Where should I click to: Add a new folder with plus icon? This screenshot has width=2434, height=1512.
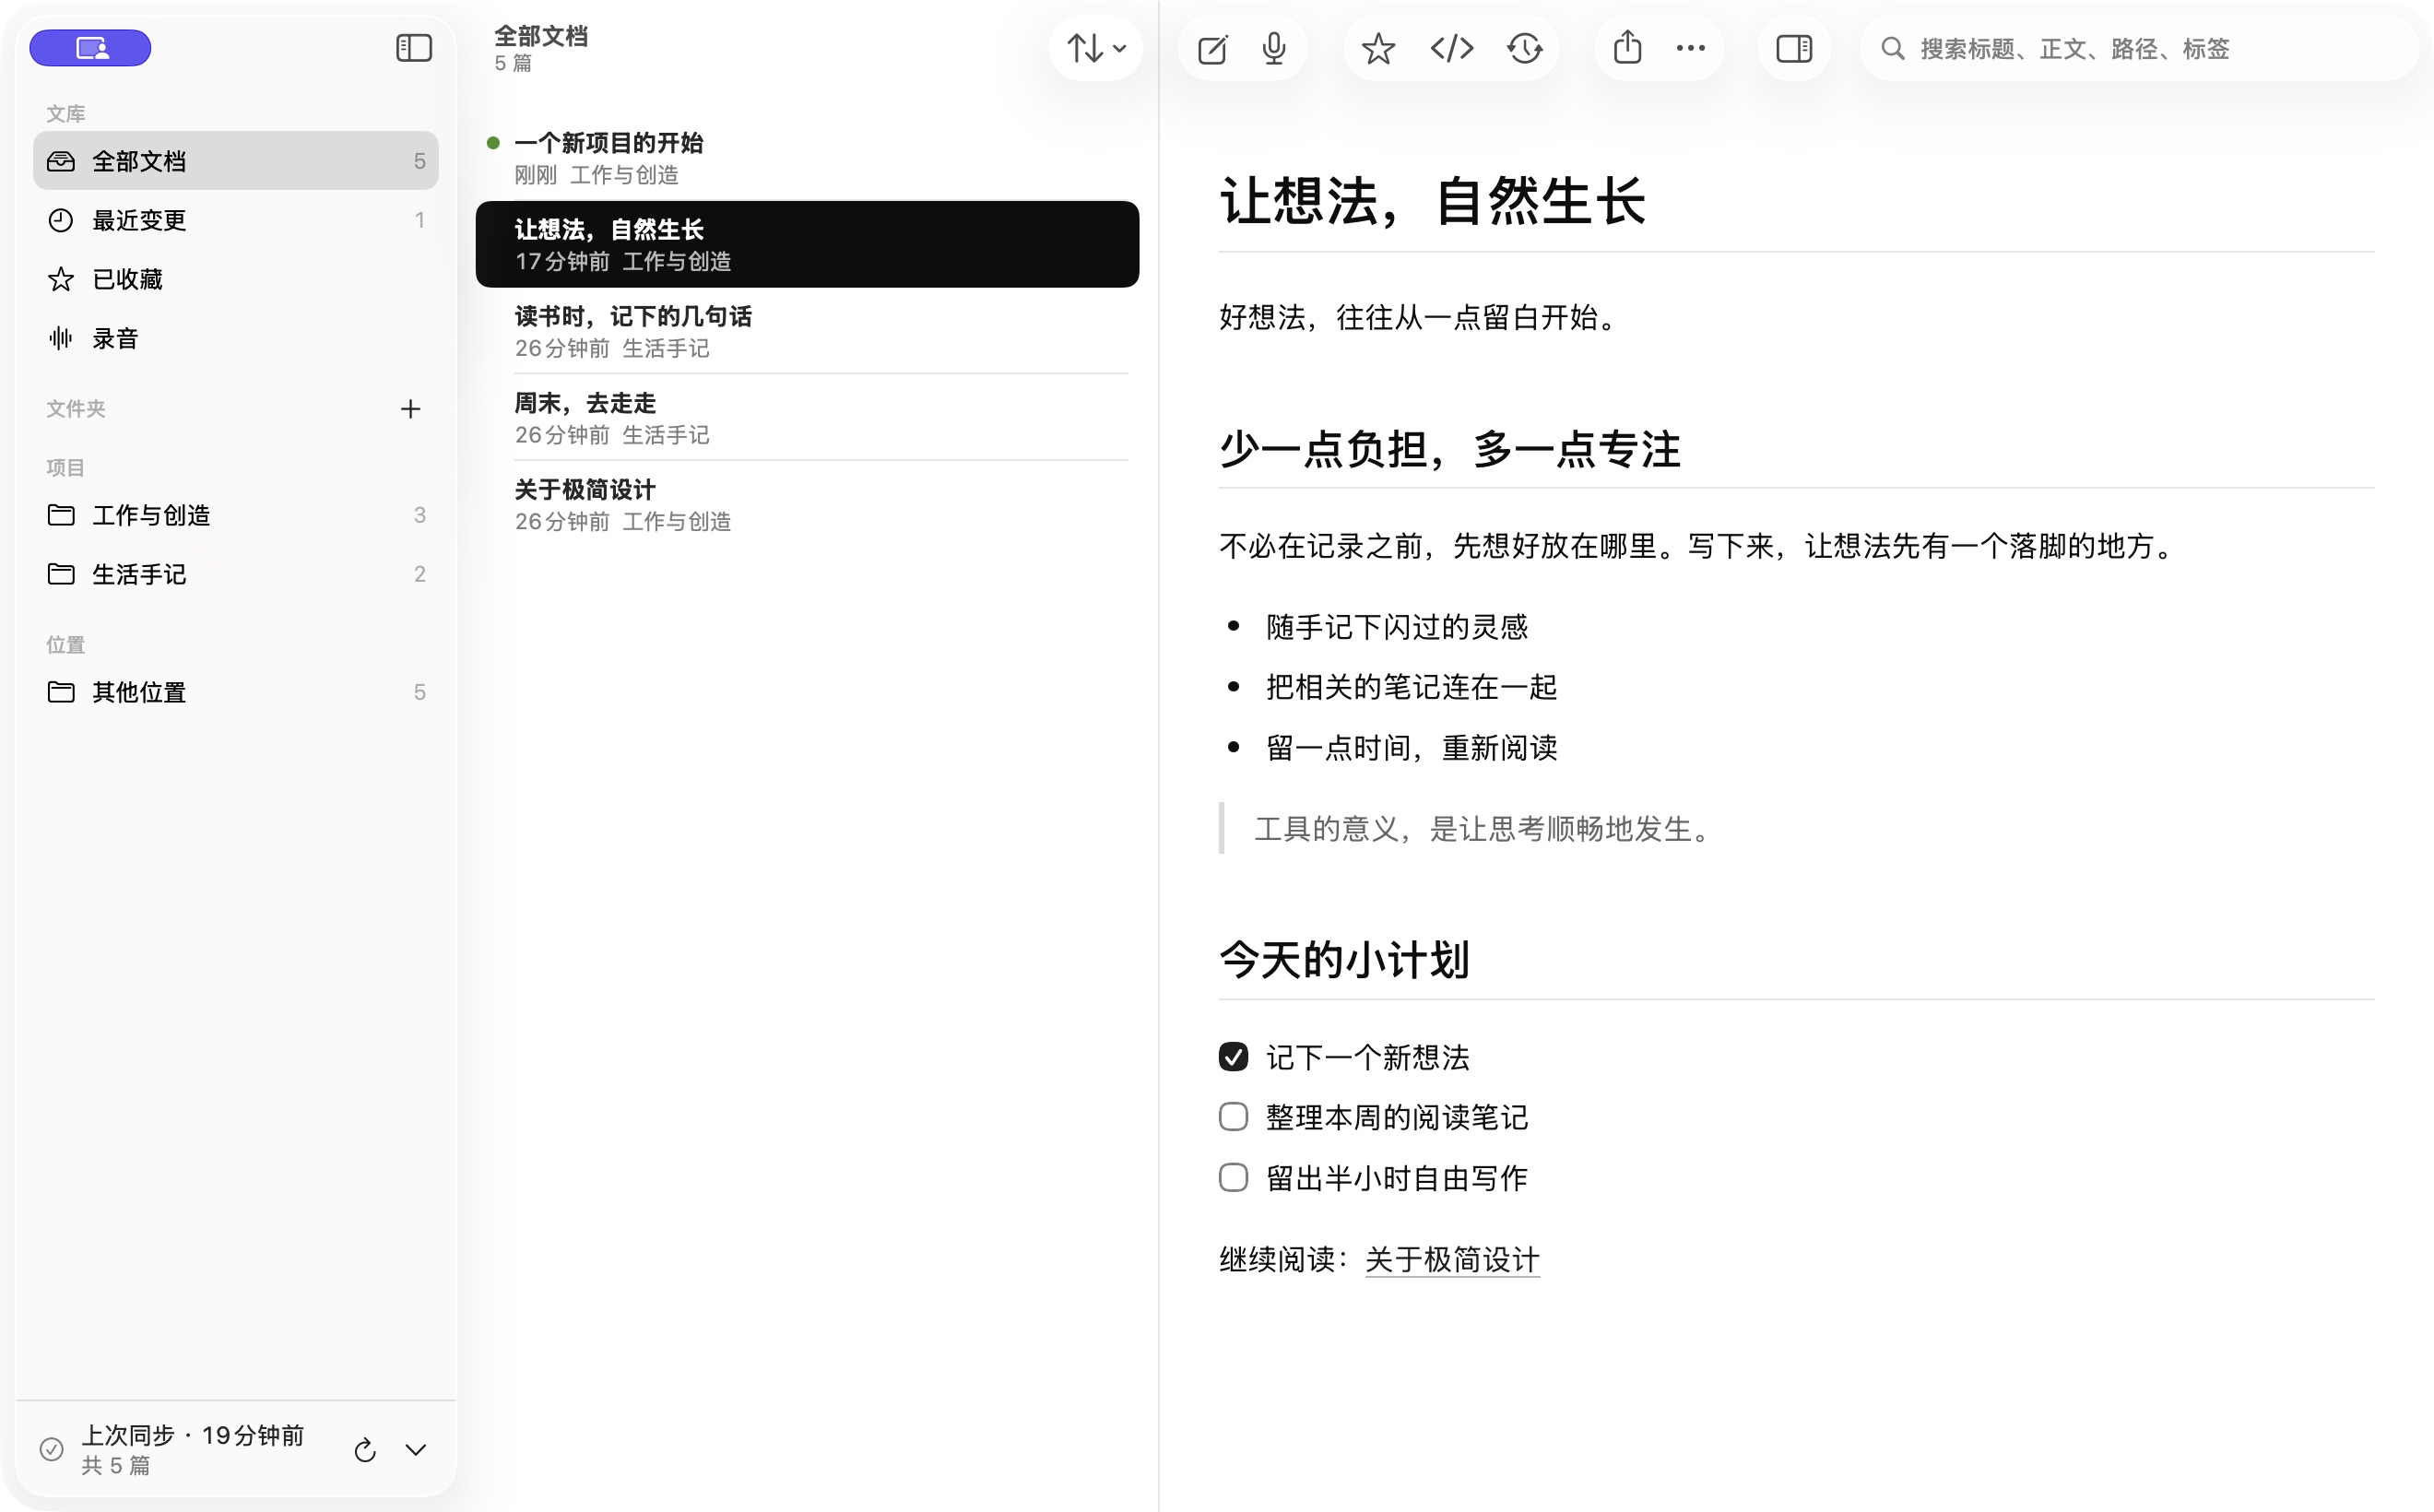pos(410,409)
